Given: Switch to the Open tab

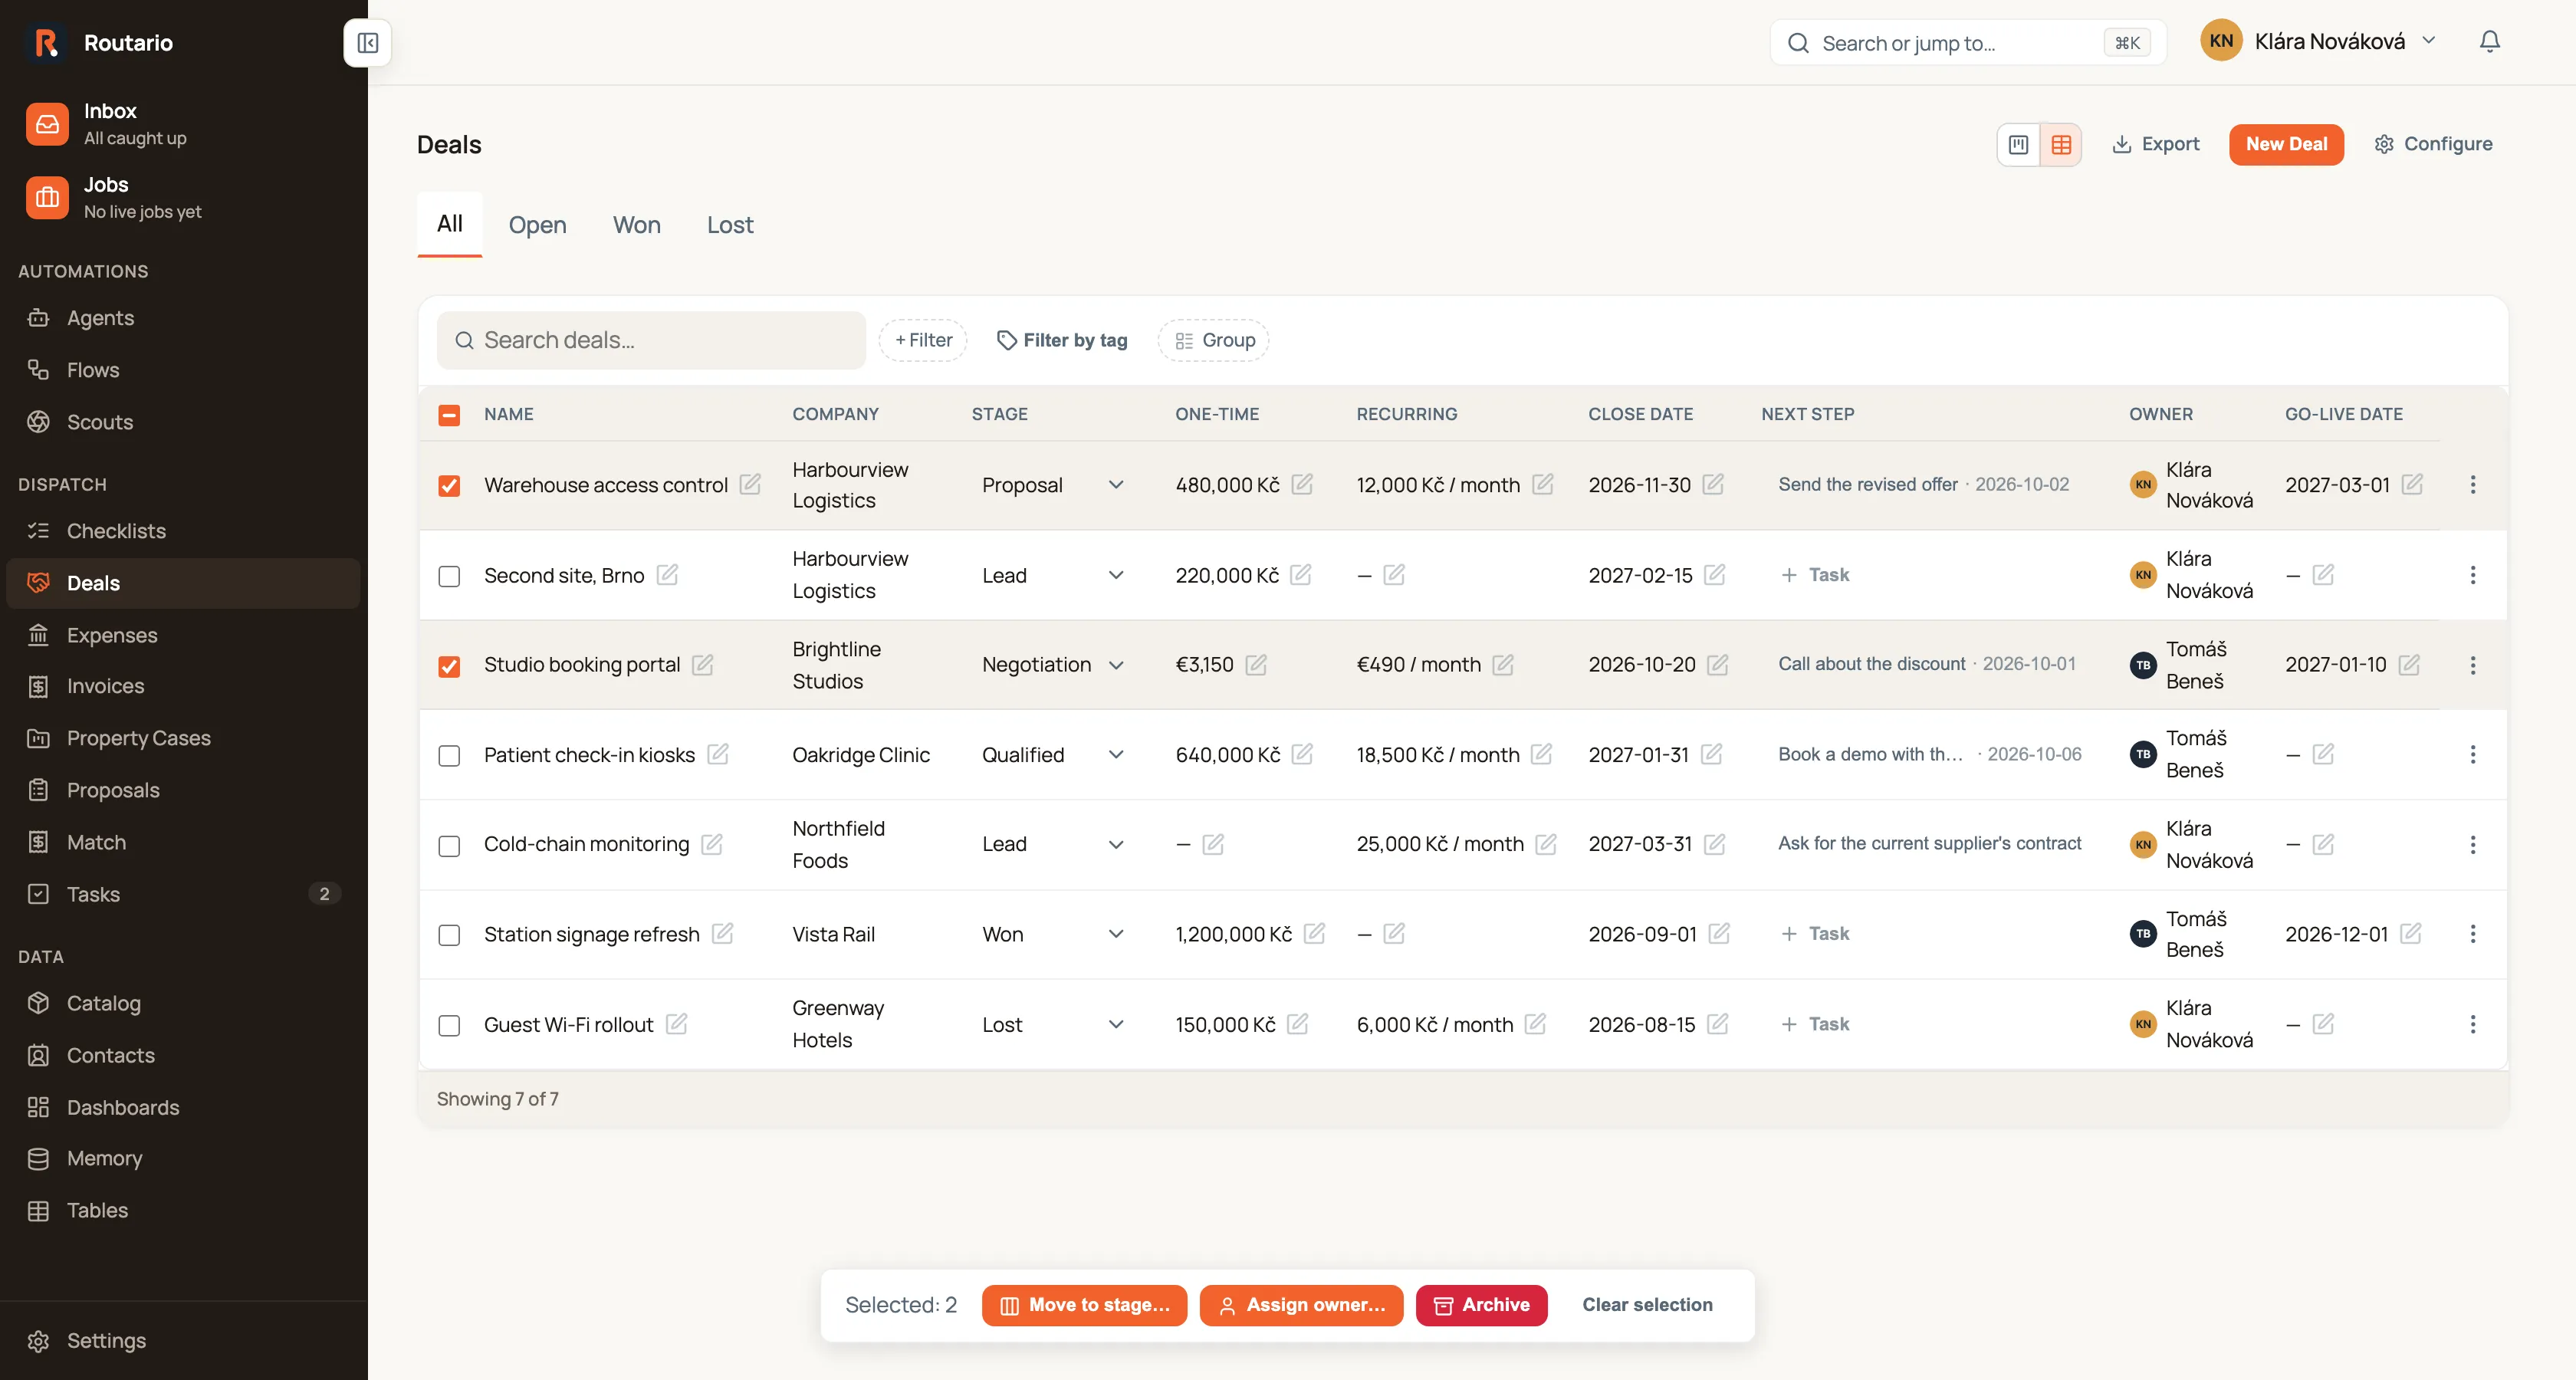Looking at the screenshot, I should click(537, 225).
